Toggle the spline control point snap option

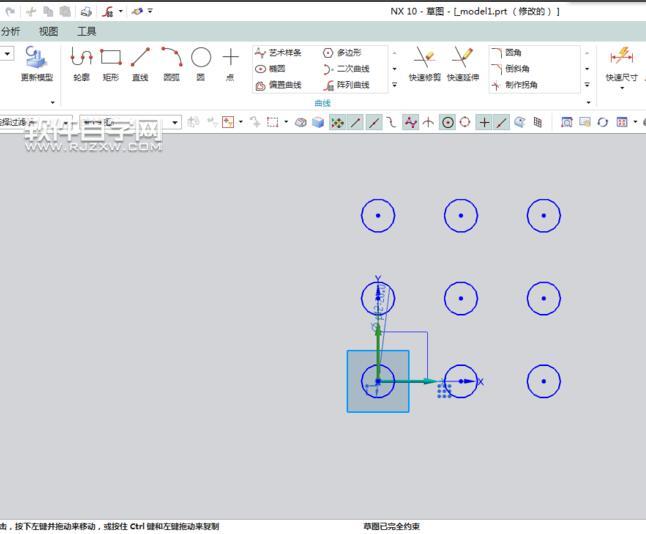tap(410, 122)
